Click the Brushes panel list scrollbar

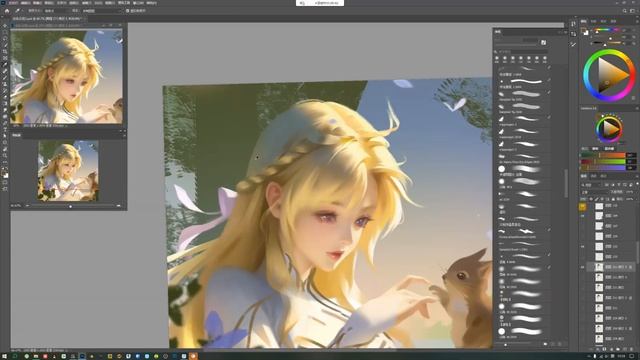click(x=566, y=184)
